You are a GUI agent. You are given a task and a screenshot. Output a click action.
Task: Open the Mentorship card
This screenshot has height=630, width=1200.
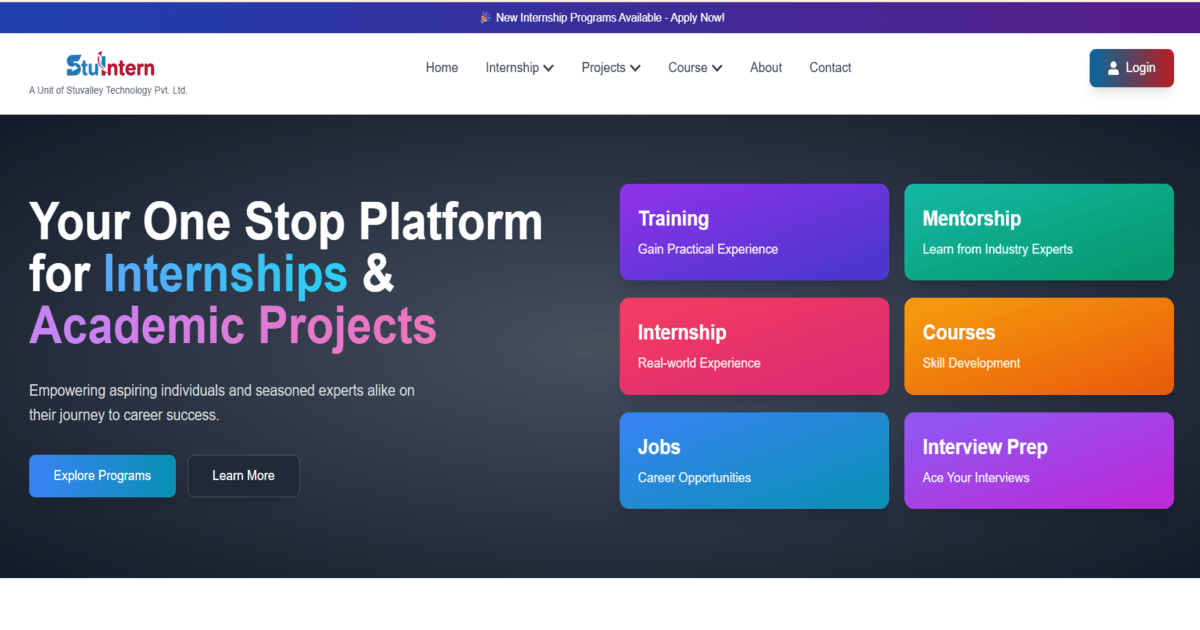[x=1038, y=232]
